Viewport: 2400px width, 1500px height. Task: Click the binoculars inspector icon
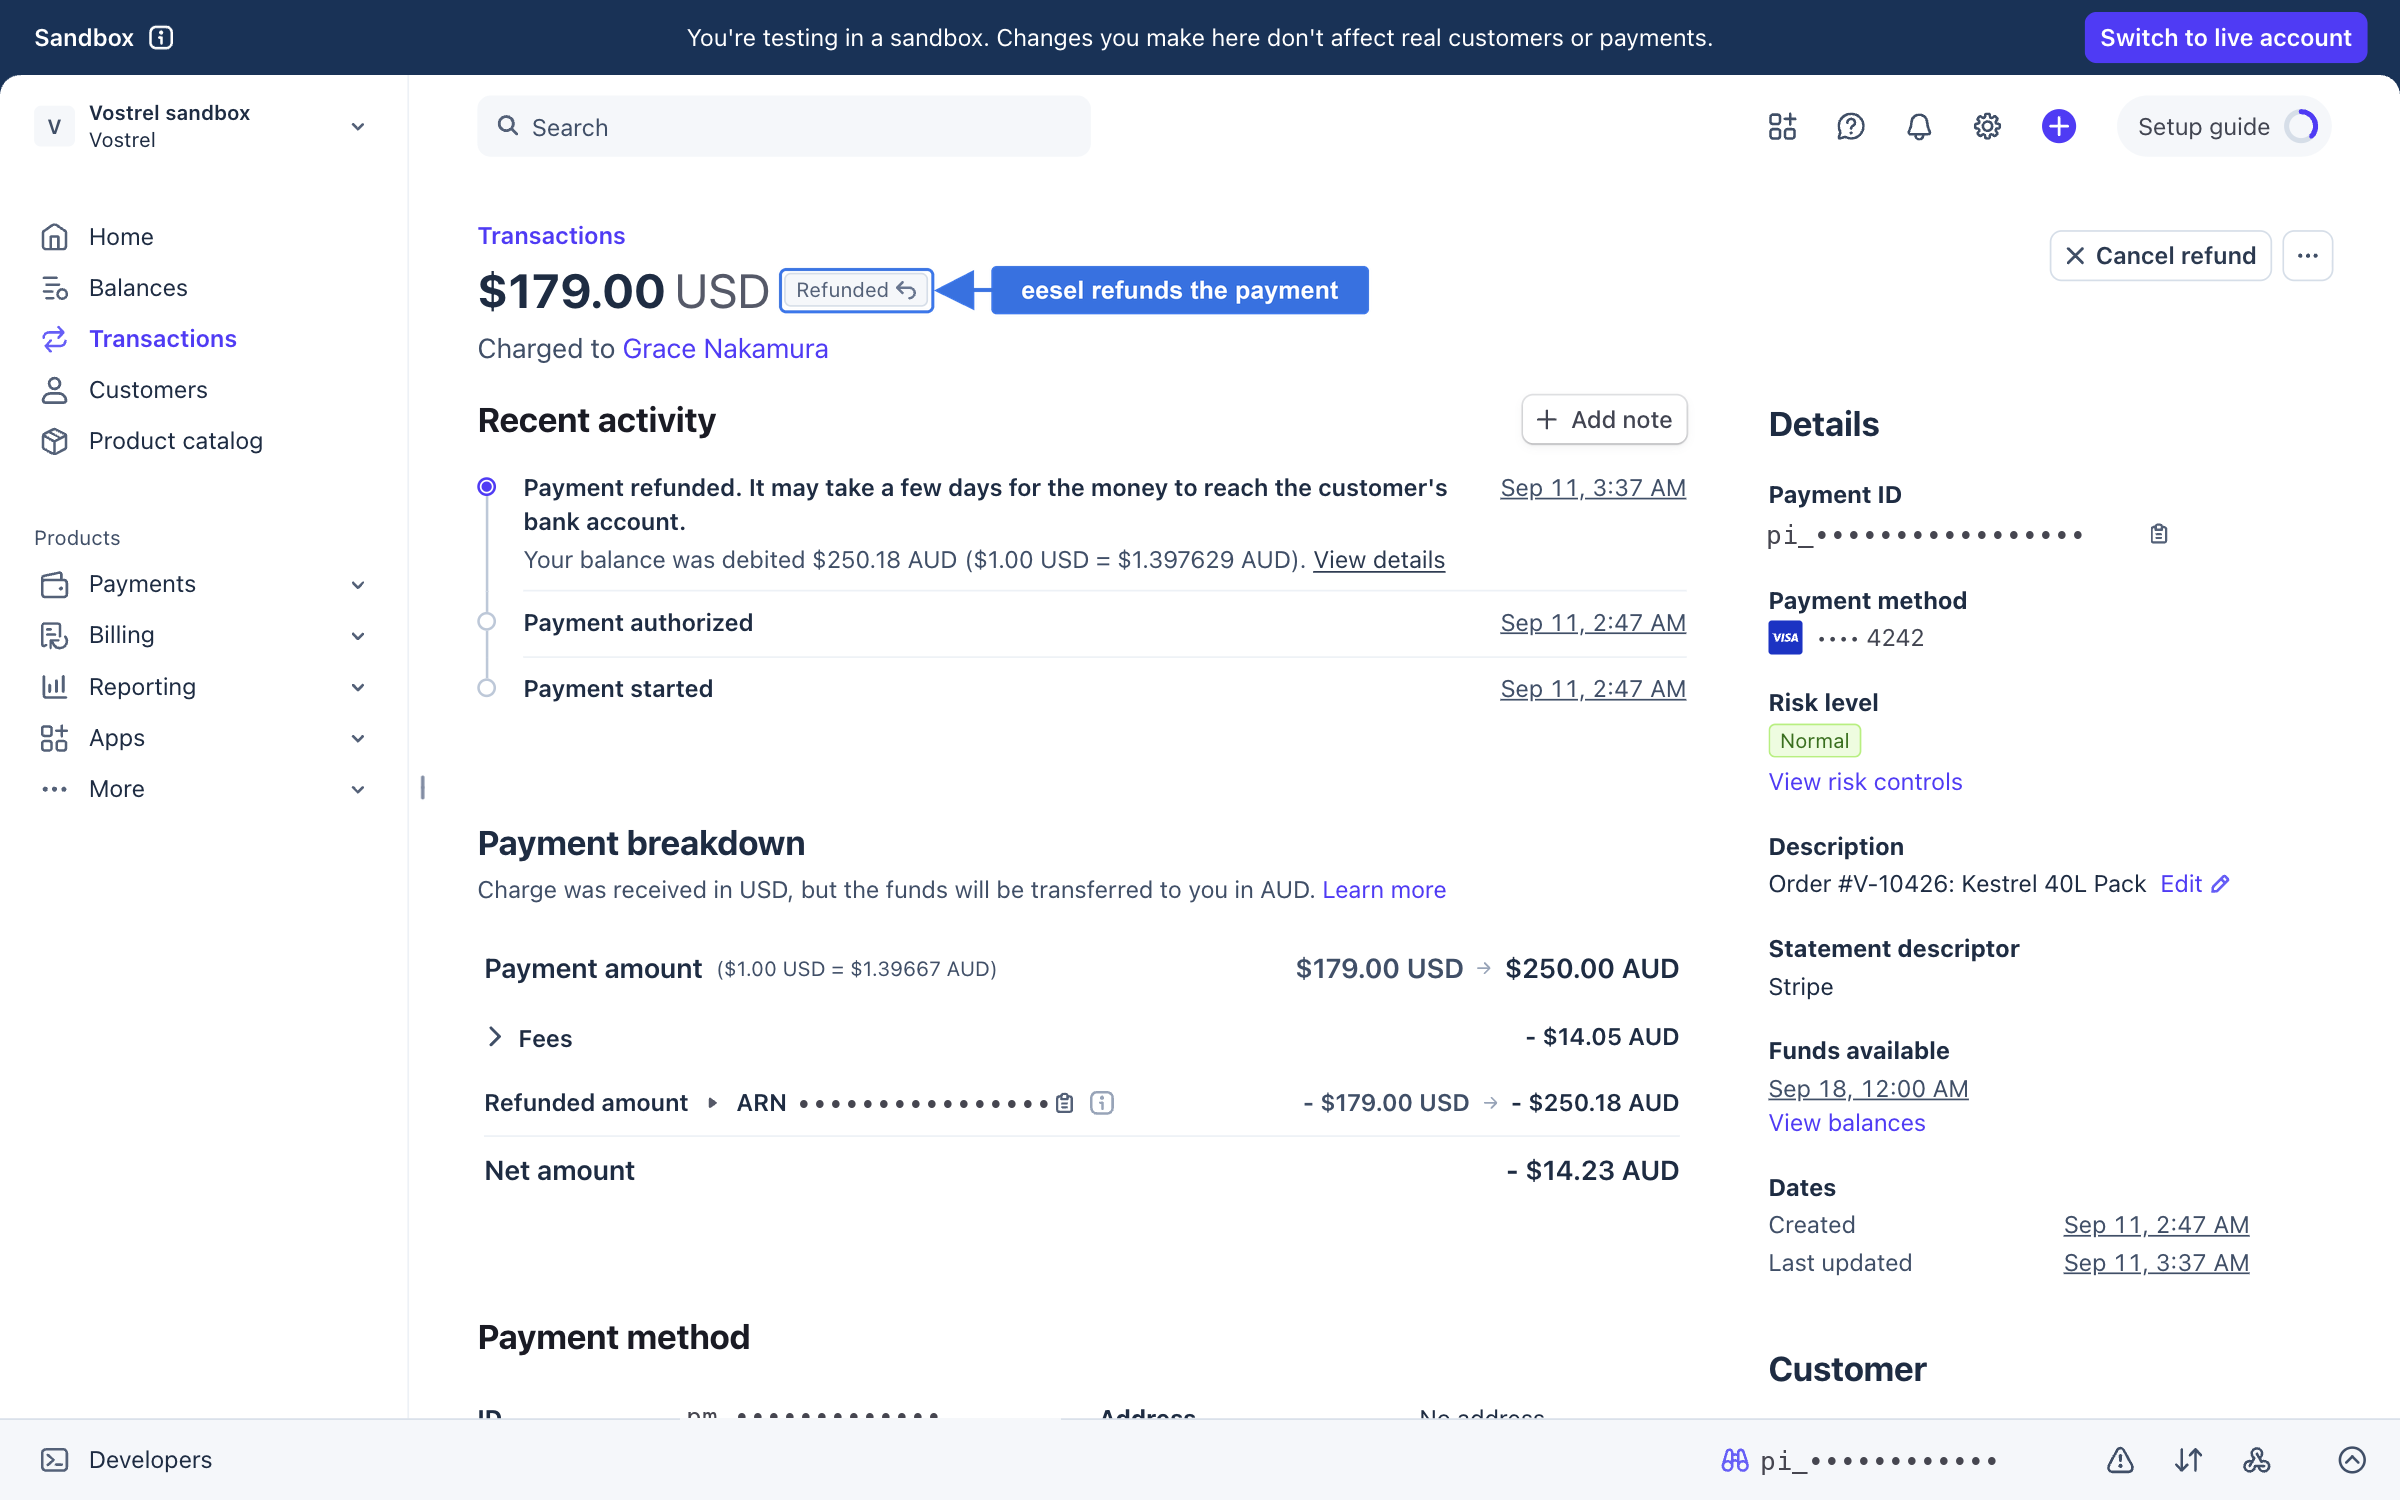click(1734, 1460)
